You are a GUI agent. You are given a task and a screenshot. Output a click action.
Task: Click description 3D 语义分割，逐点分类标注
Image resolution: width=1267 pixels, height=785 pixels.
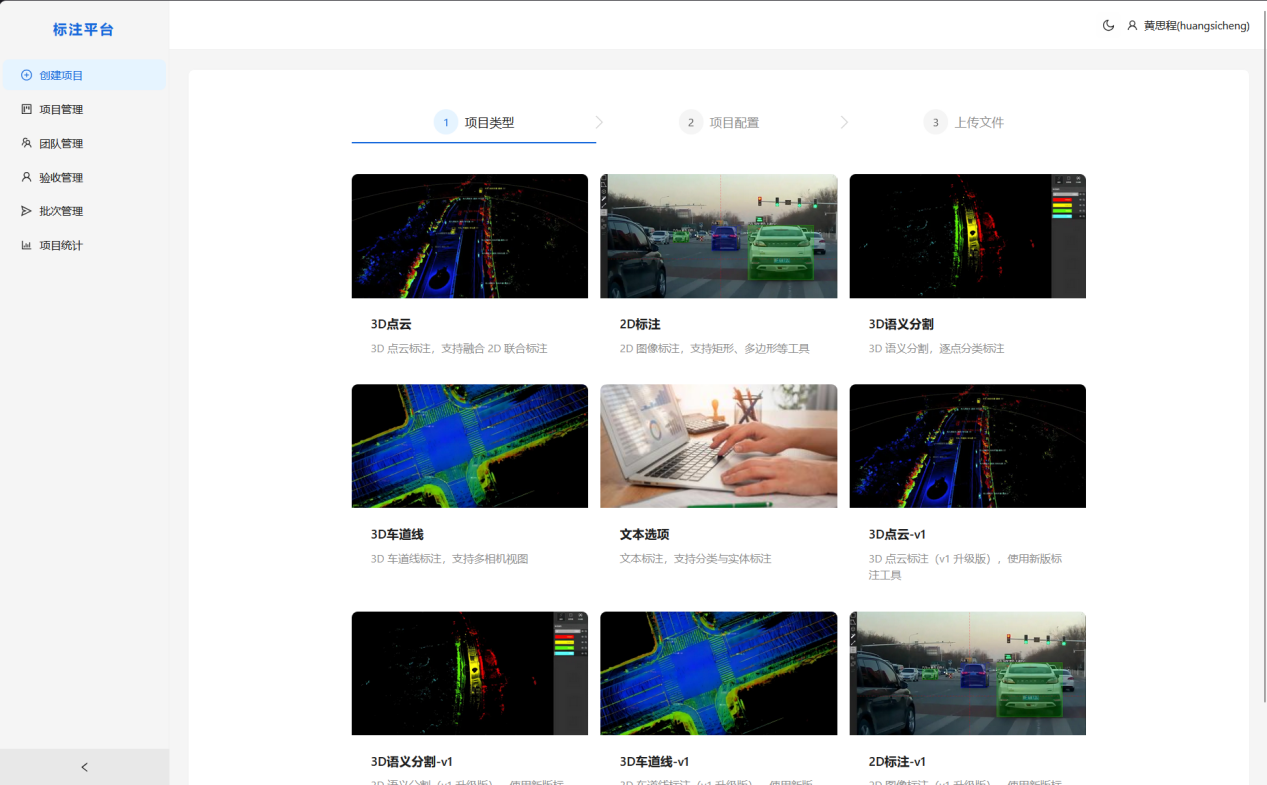point(936,349)
